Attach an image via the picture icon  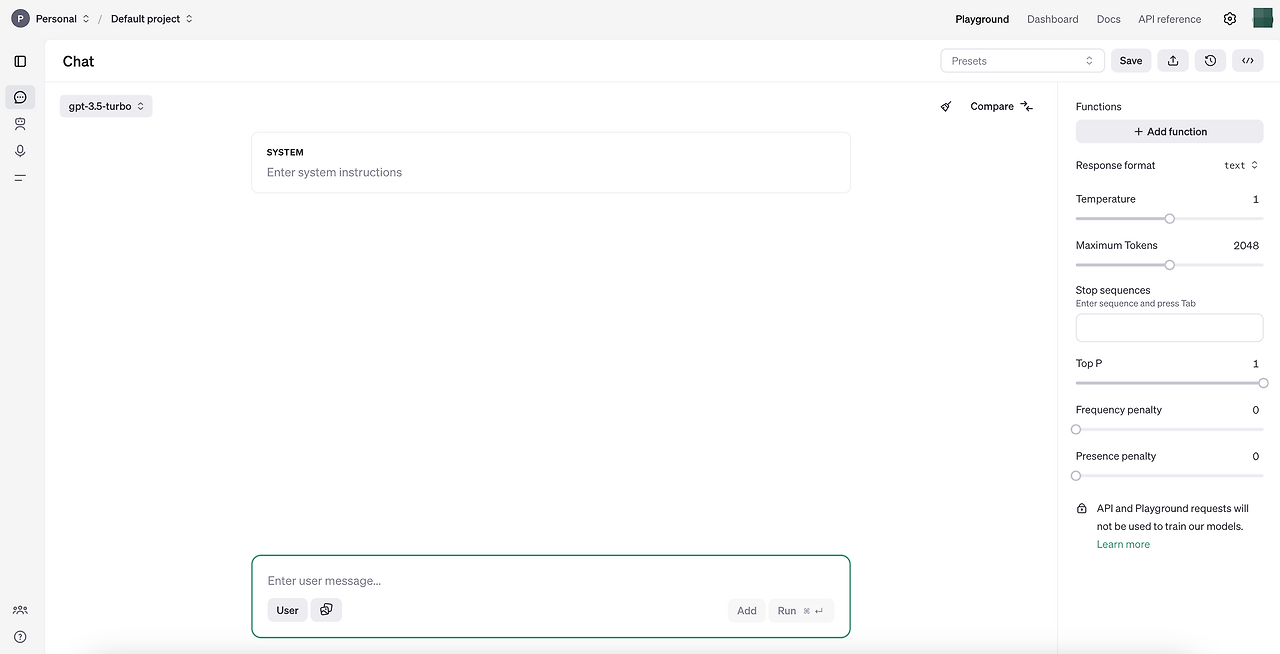(x=326, y=609)
